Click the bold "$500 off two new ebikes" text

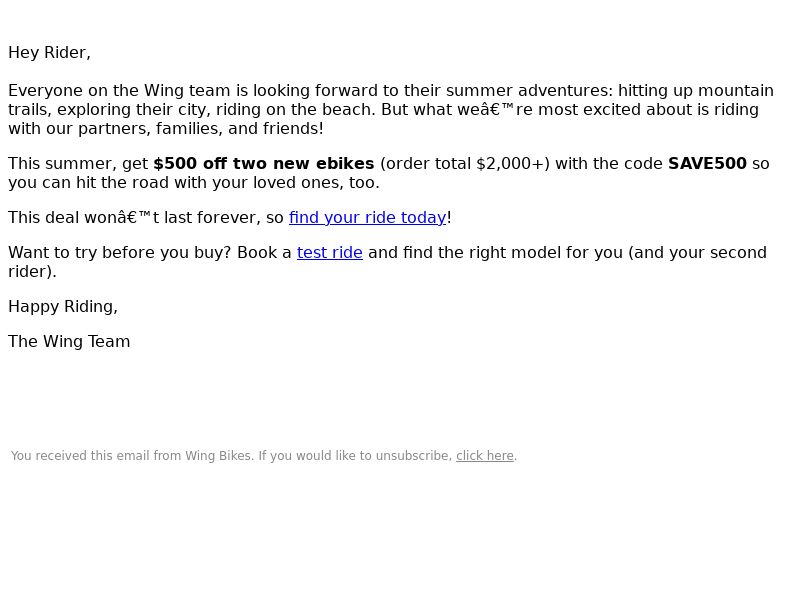pos(264,164)
